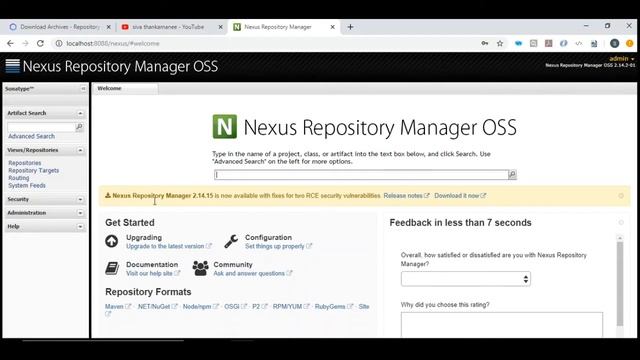This screenshot has width=640, height=360.
Task: Click the Configuration wrench icon
Action: click(231, 241)
